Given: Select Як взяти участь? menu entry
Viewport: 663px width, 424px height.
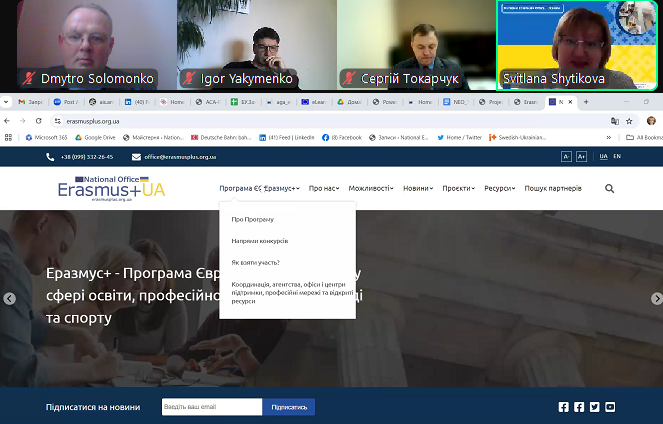Looking at the screenshot, I should (255, 263).
